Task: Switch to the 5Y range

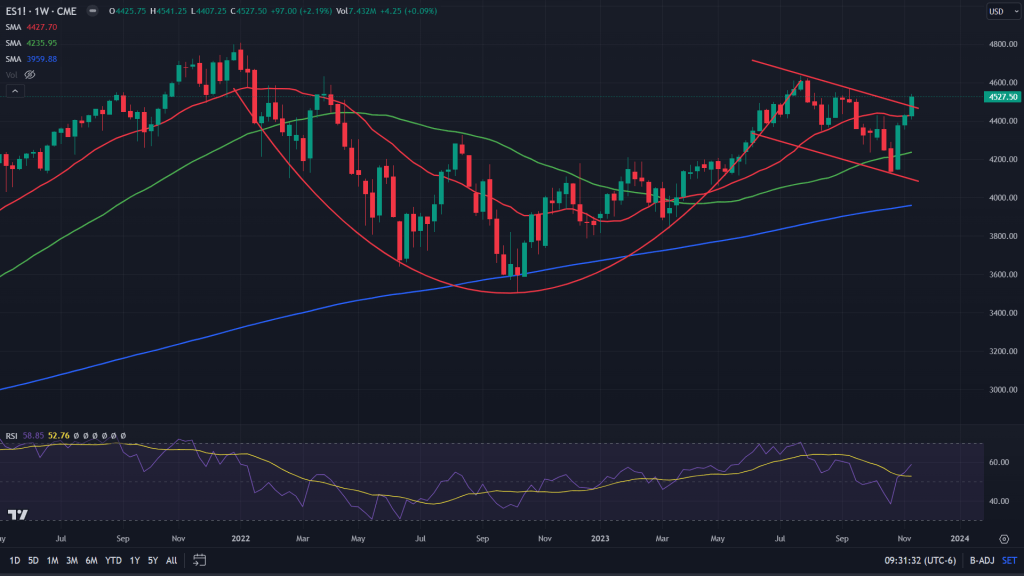Action: coord(153,560)
